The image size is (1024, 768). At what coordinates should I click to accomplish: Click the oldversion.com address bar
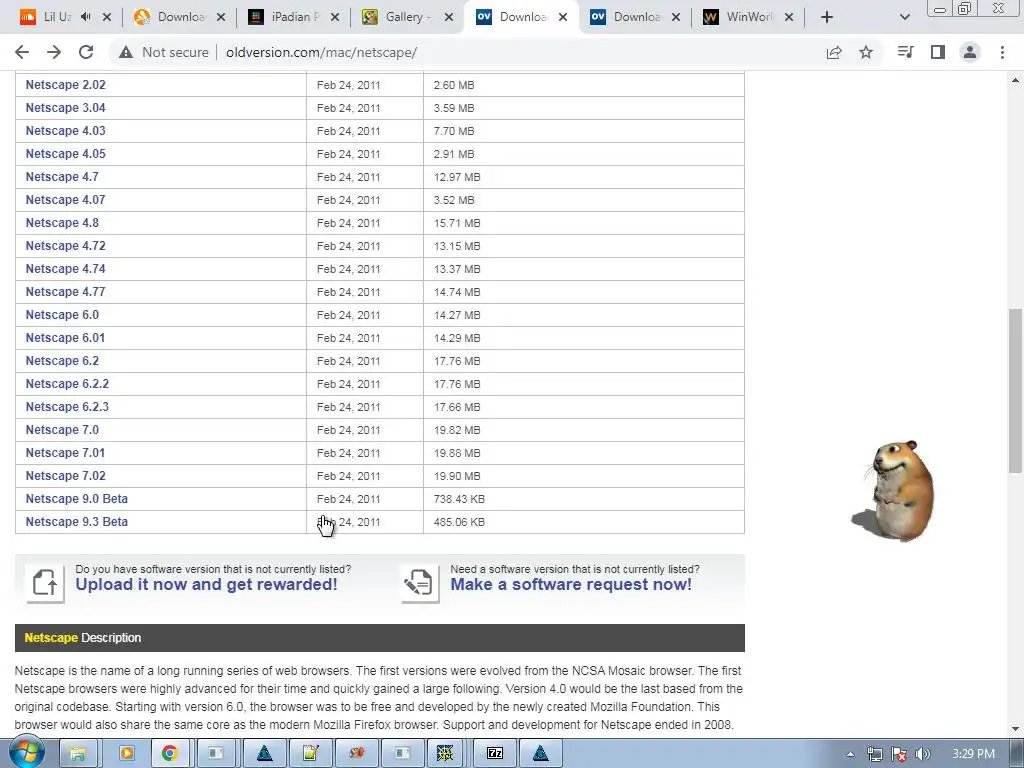[496, 52]
